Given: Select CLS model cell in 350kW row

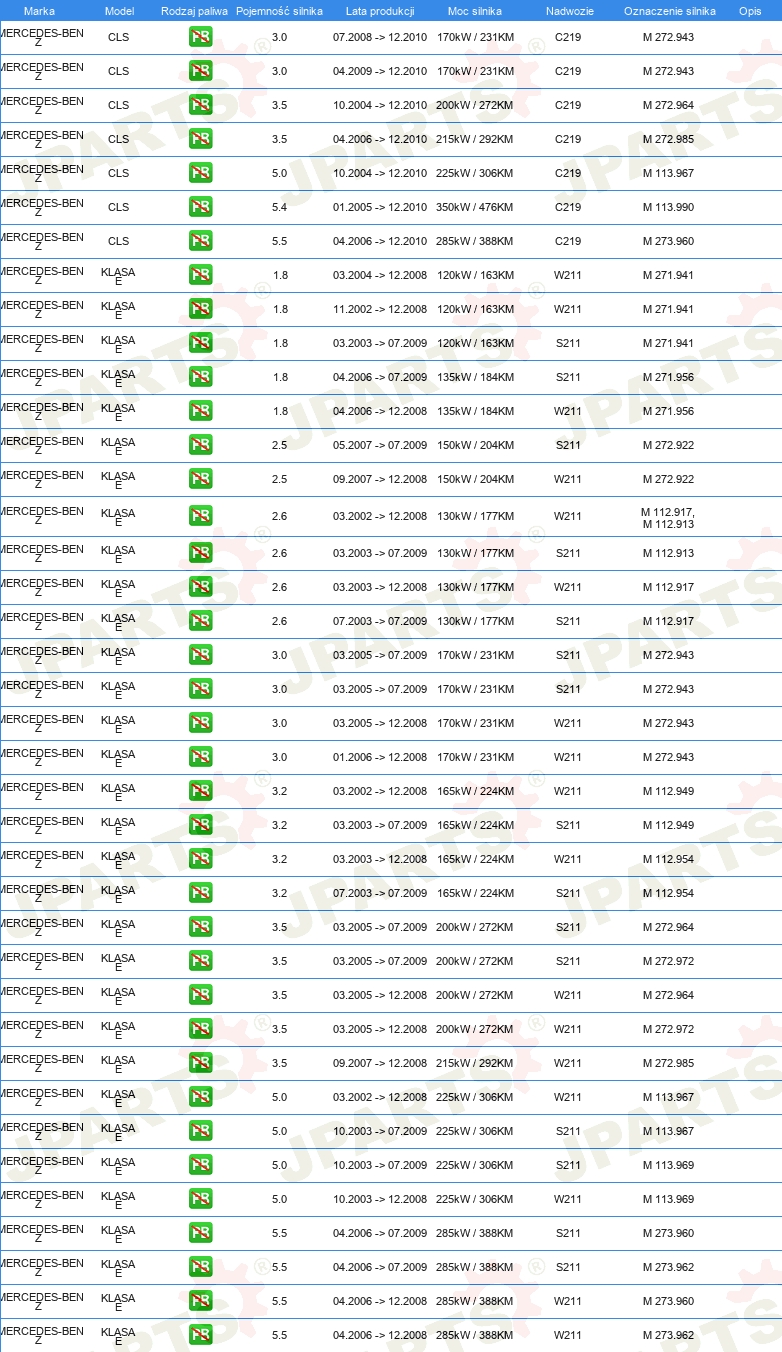Looking at the screenshot, I should click(118, 207).
